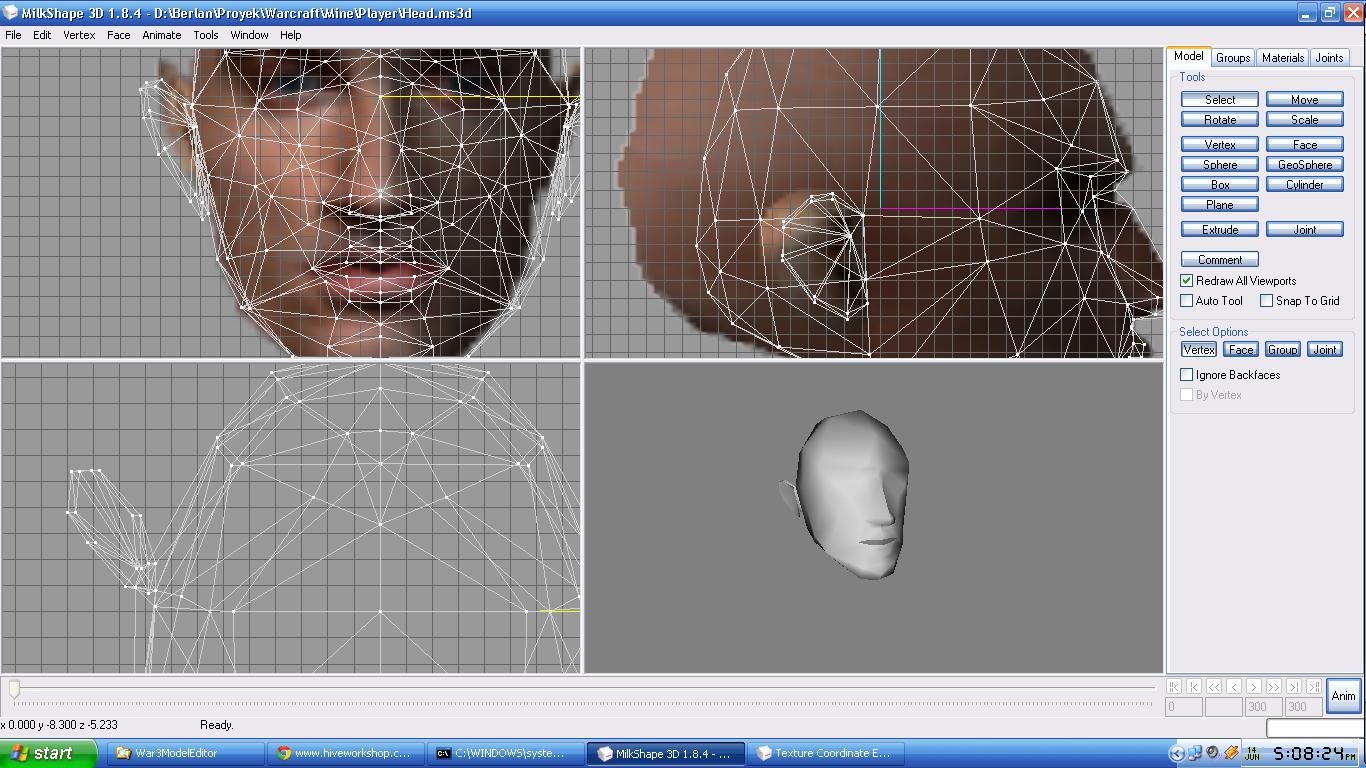1366x768 pixels.
Task: Click the animation timeline slider handle
Action: 14,689
